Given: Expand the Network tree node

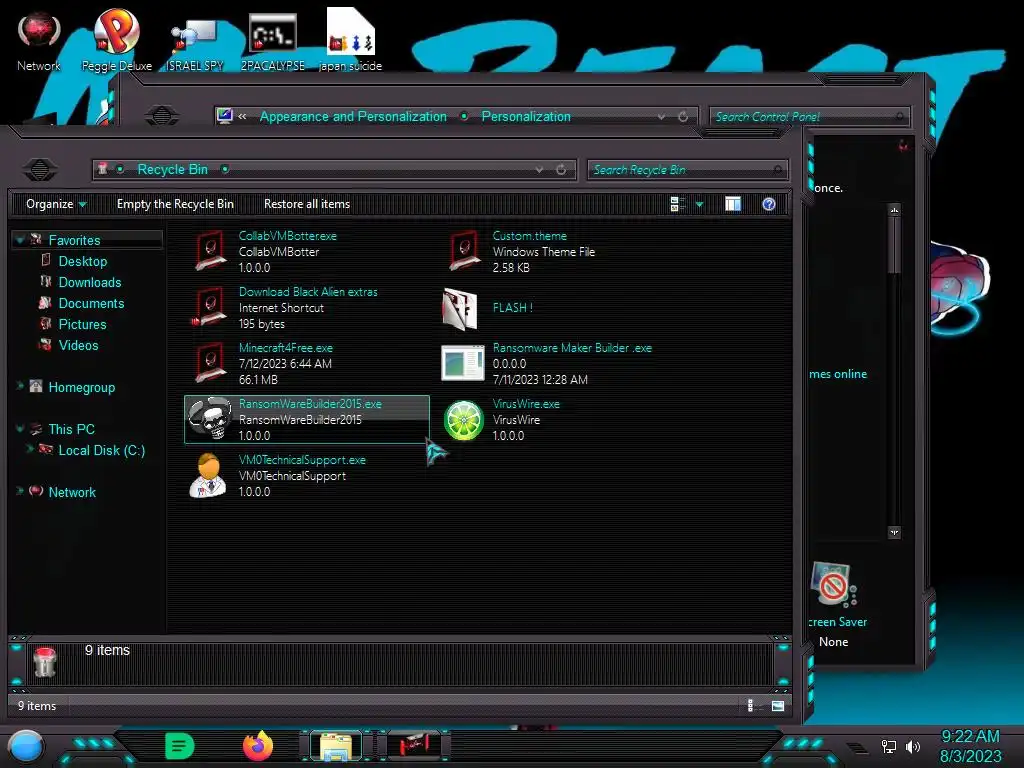Looking at the screenshot, I should click(x=20, y=491).
